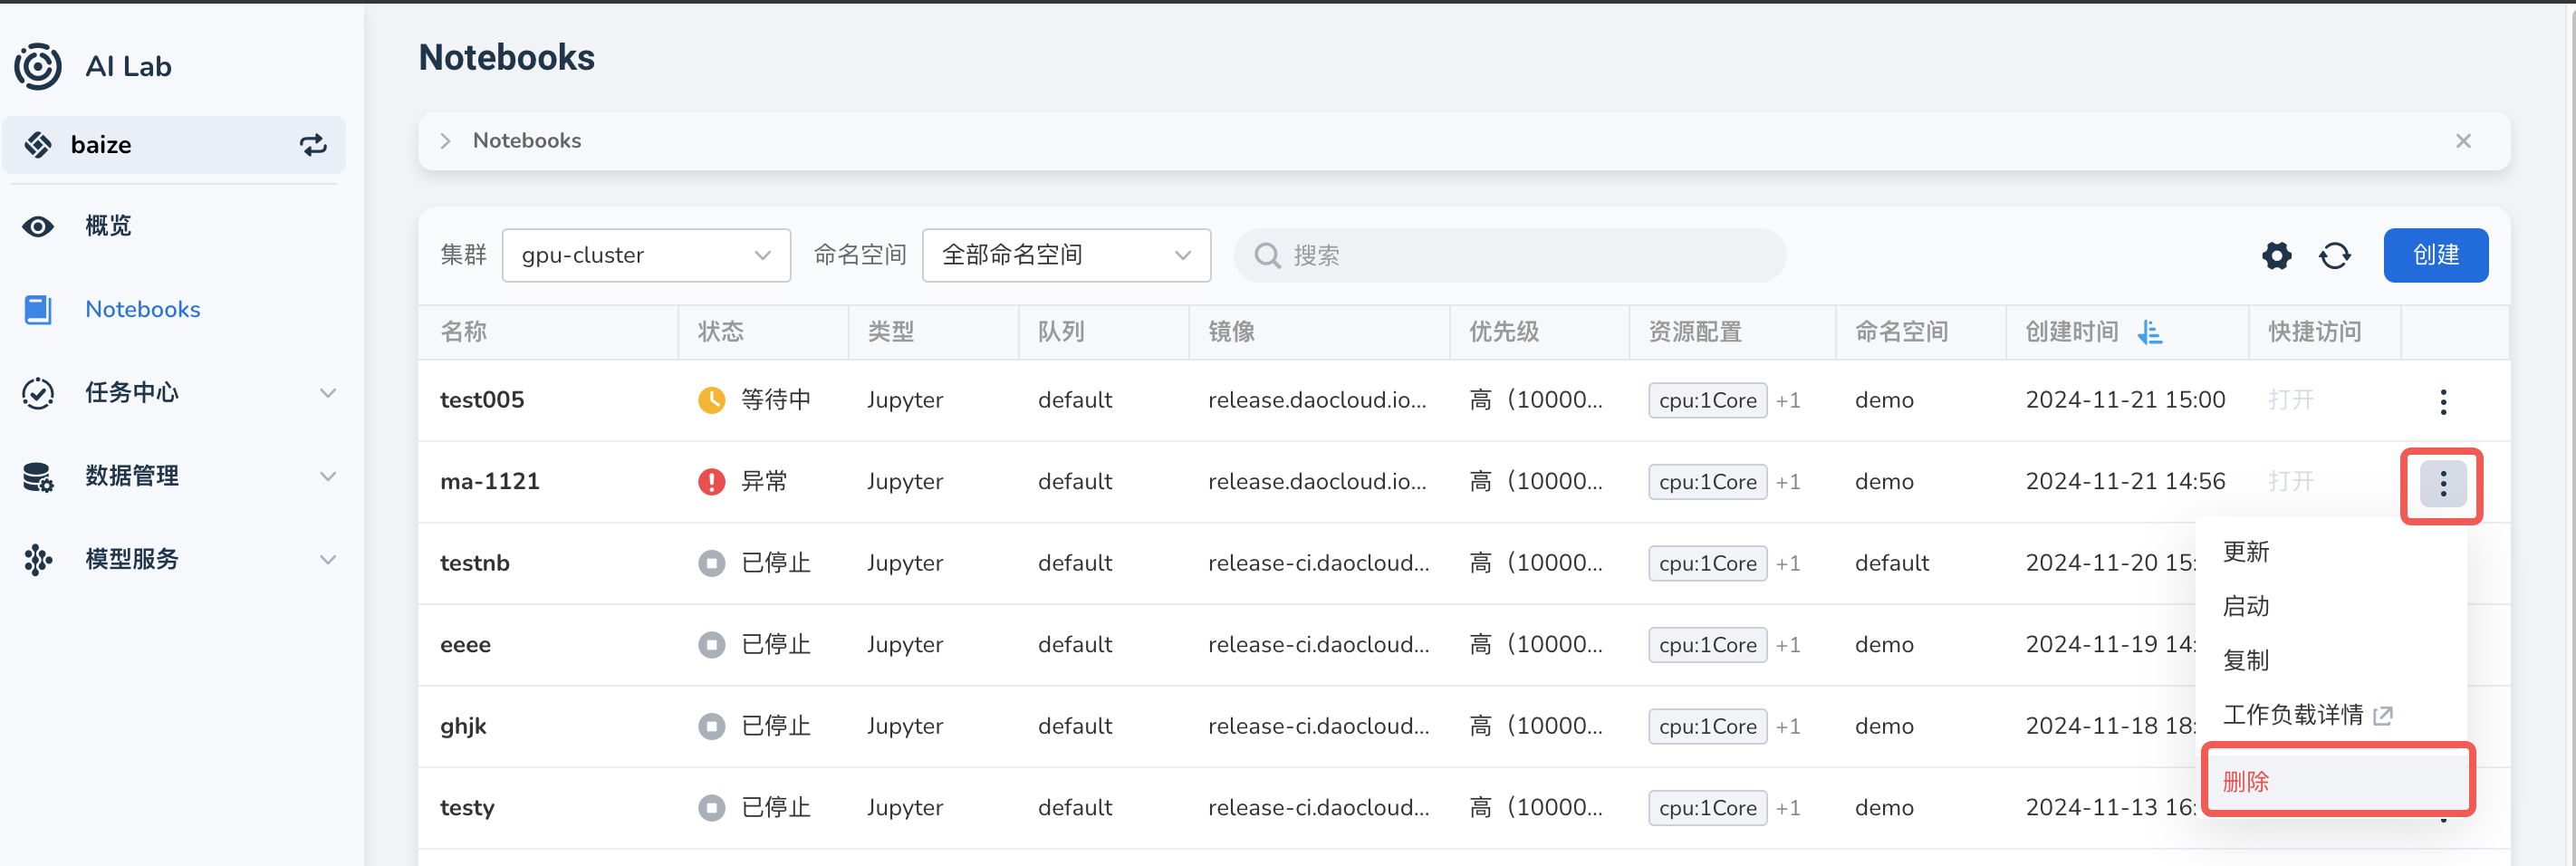This screenshot has width=2576, height=866.
Task: Click the 已停止 icon for testnb
Action: 711,563
